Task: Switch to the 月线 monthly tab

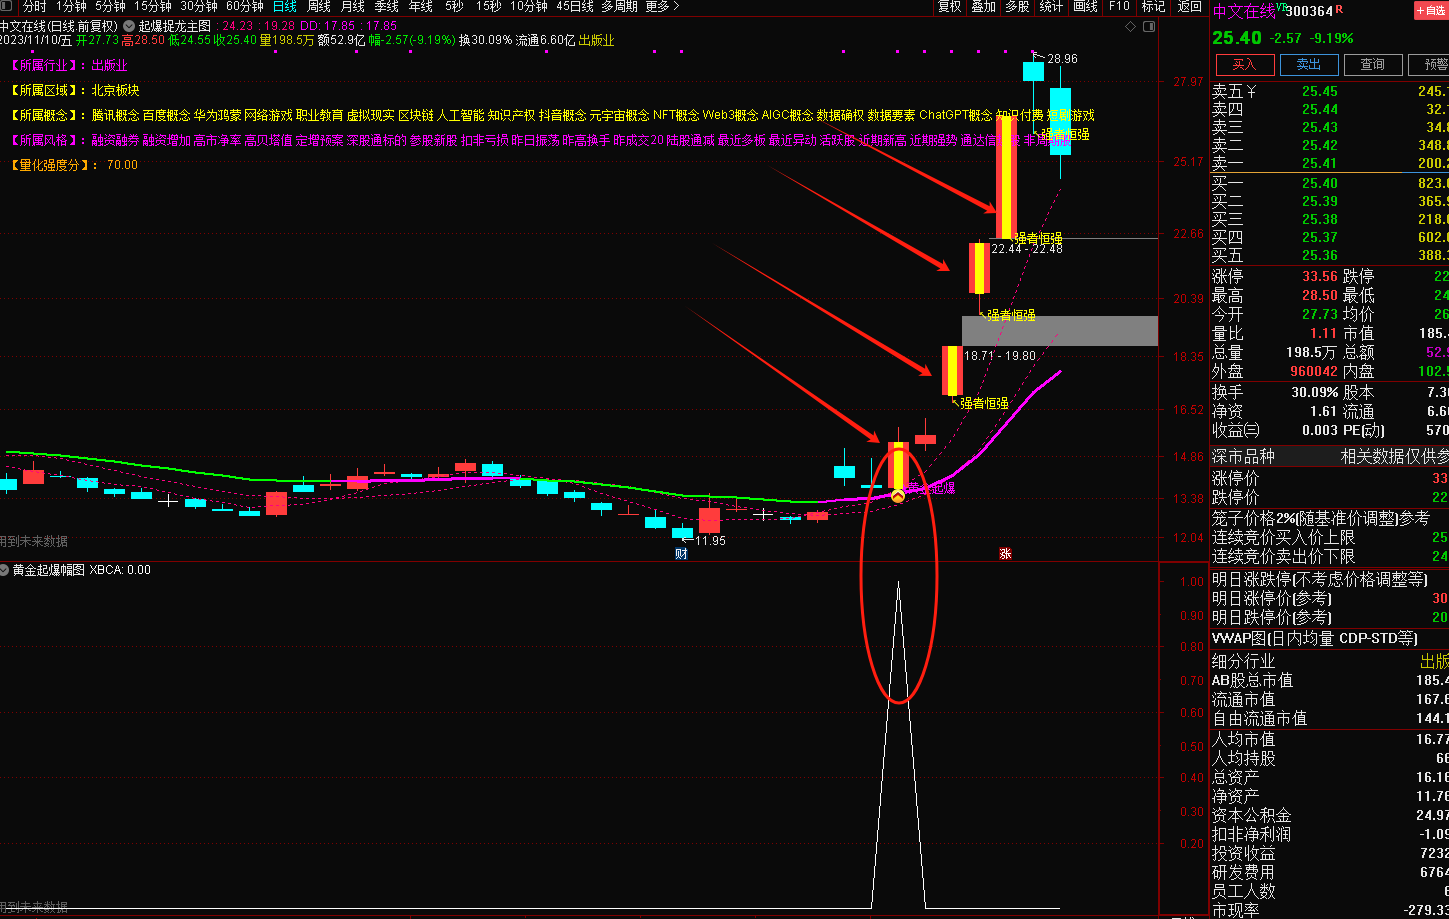Action: click(x=352, y=6)
